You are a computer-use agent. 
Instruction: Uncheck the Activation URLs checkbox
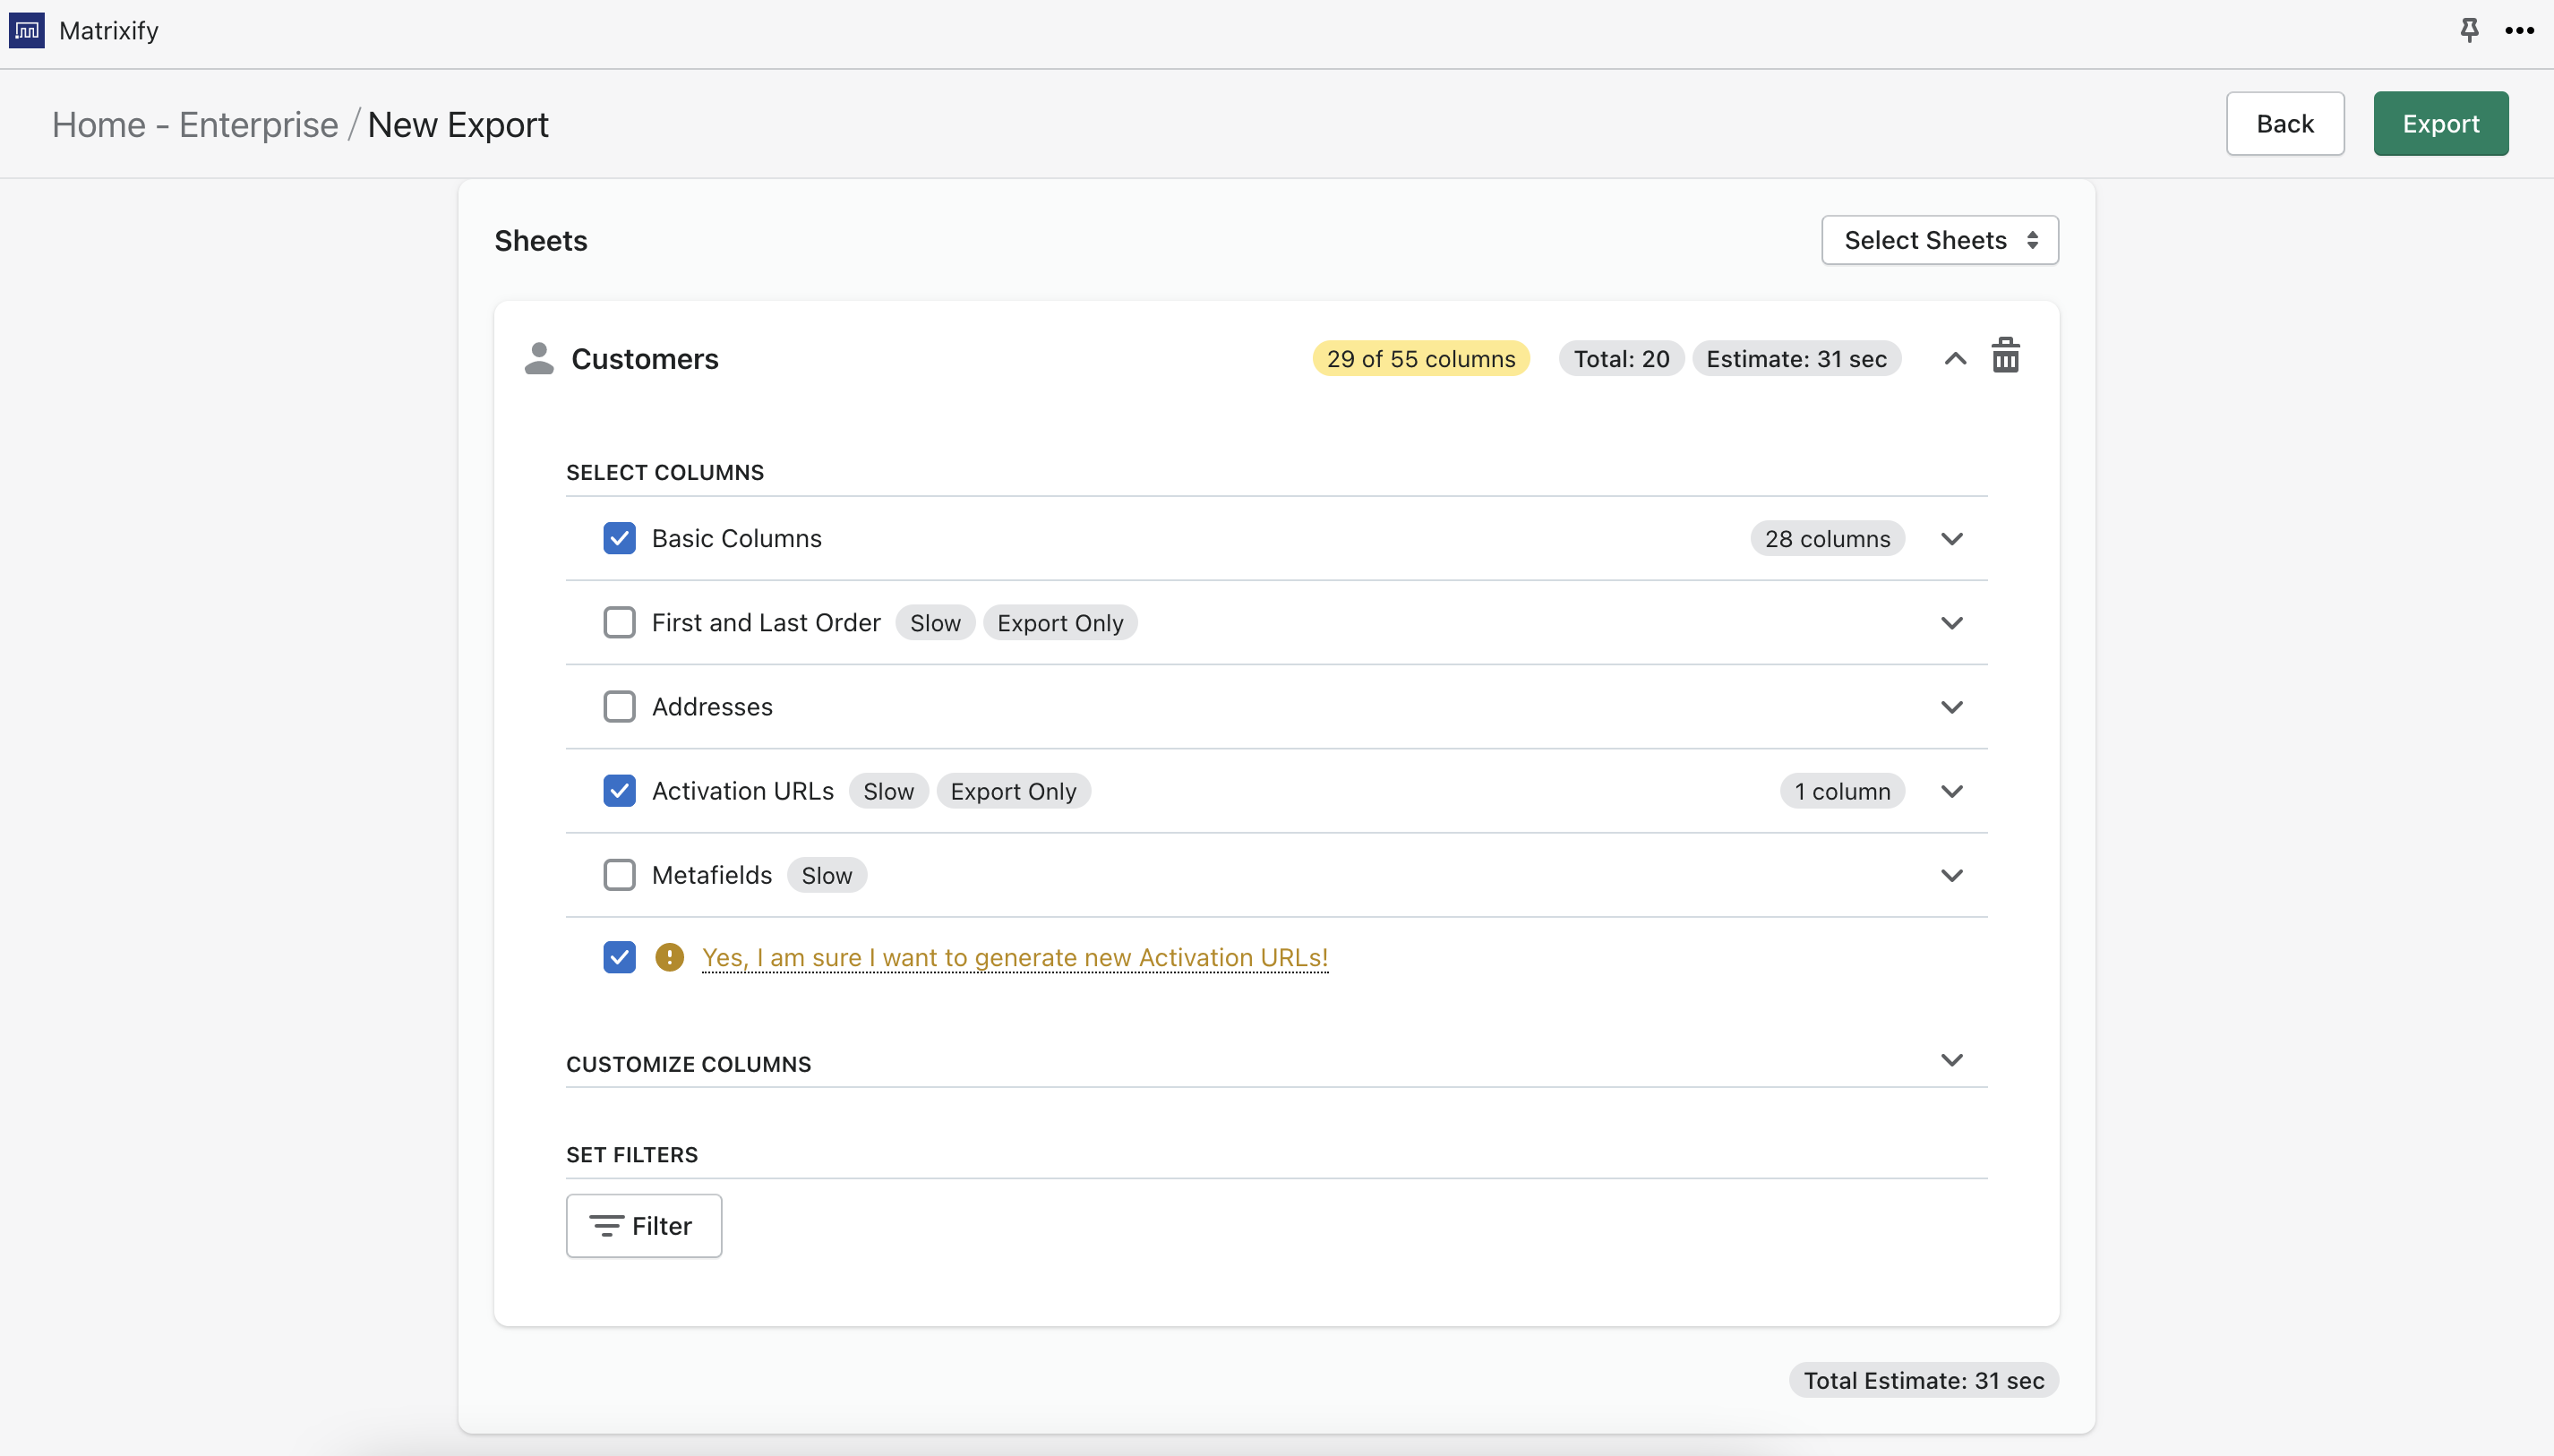pos(619,791)
